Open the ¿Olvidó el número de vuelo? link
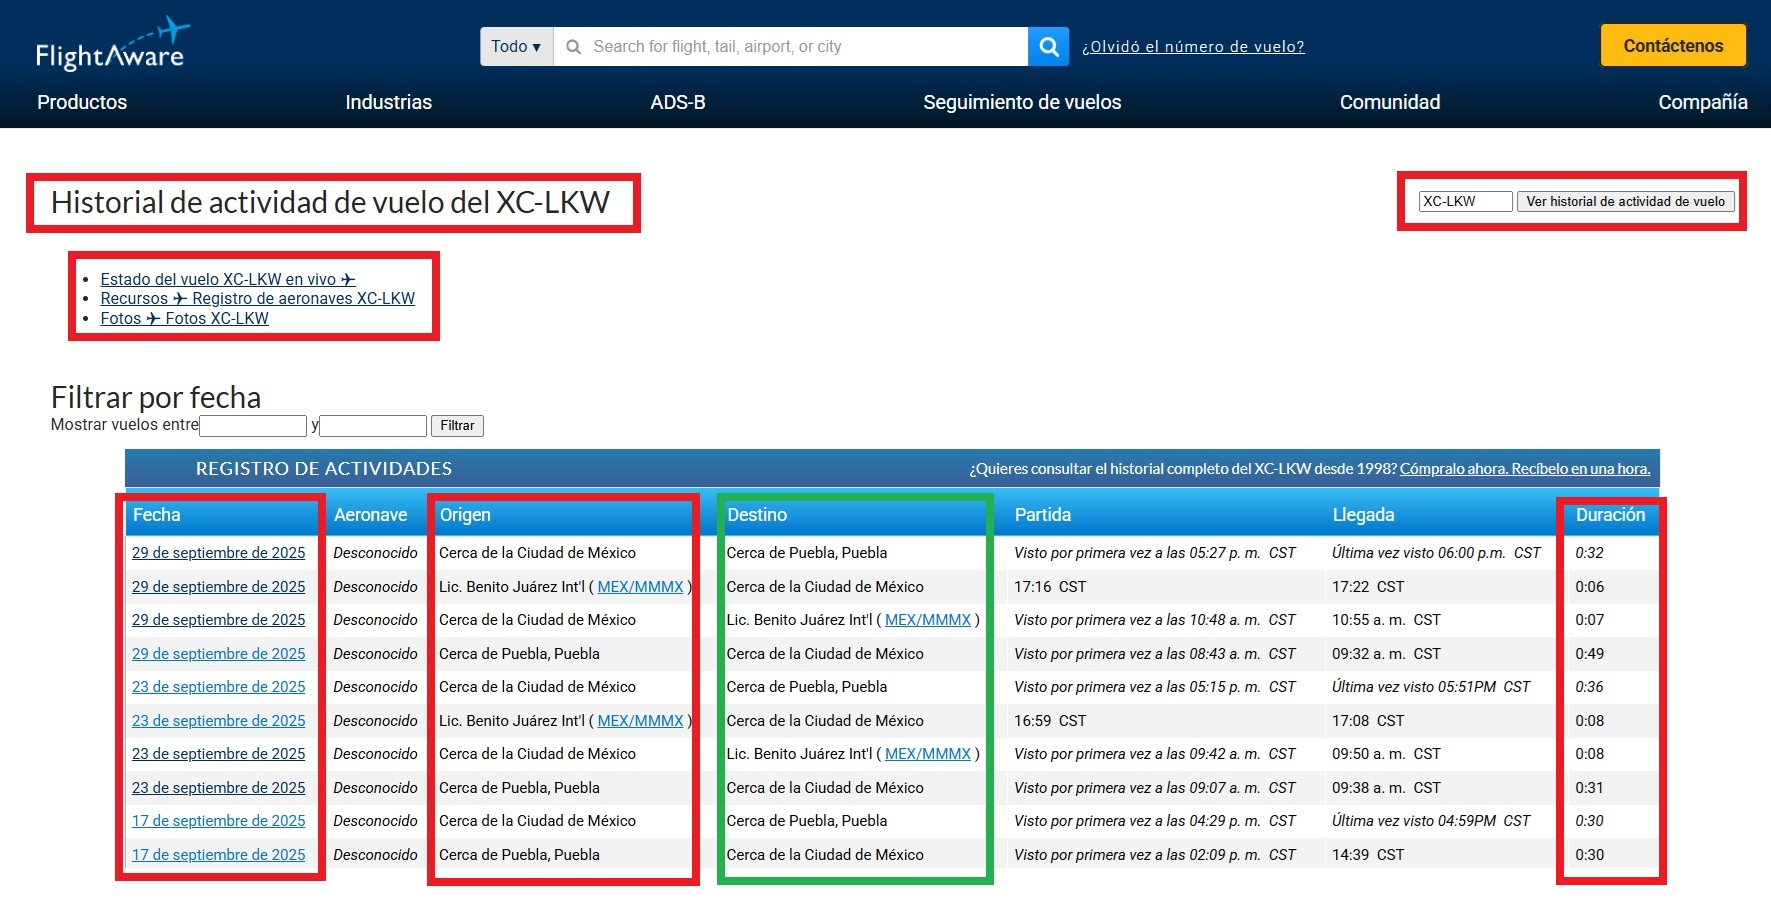 click(1193, 47)
